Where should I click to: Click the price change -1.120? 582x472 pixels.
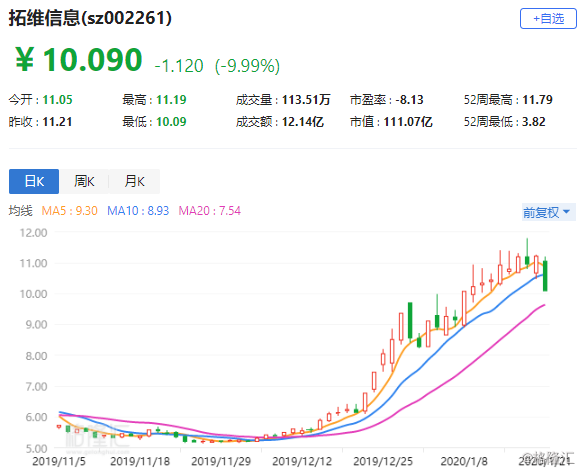(179, 66)
